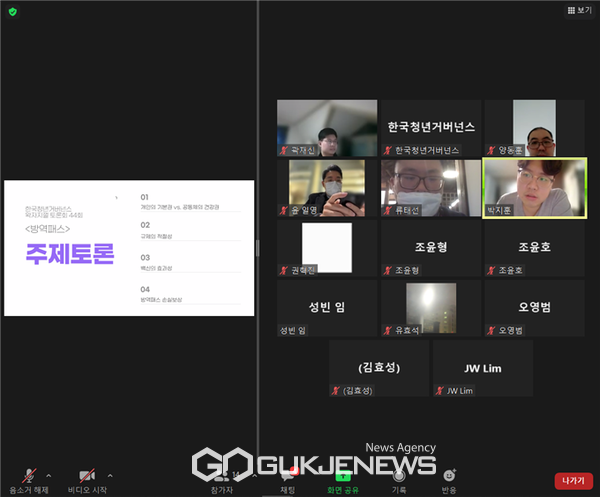Viewport: 600px width, 497px height.
Task: Select the JW Lim participant tile
Action: pyautogui.click(x=483, y=368)
